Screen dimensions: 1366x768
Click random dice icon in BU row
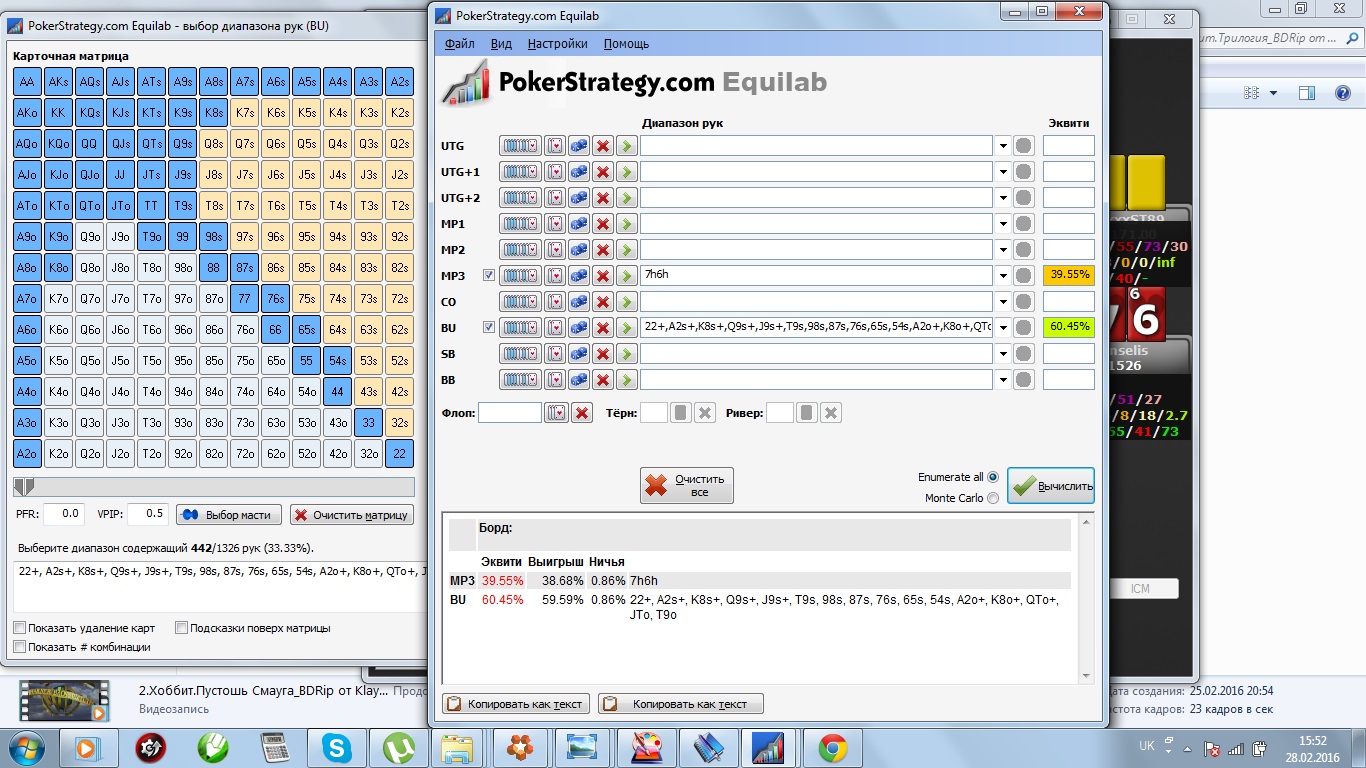[579, 328]
